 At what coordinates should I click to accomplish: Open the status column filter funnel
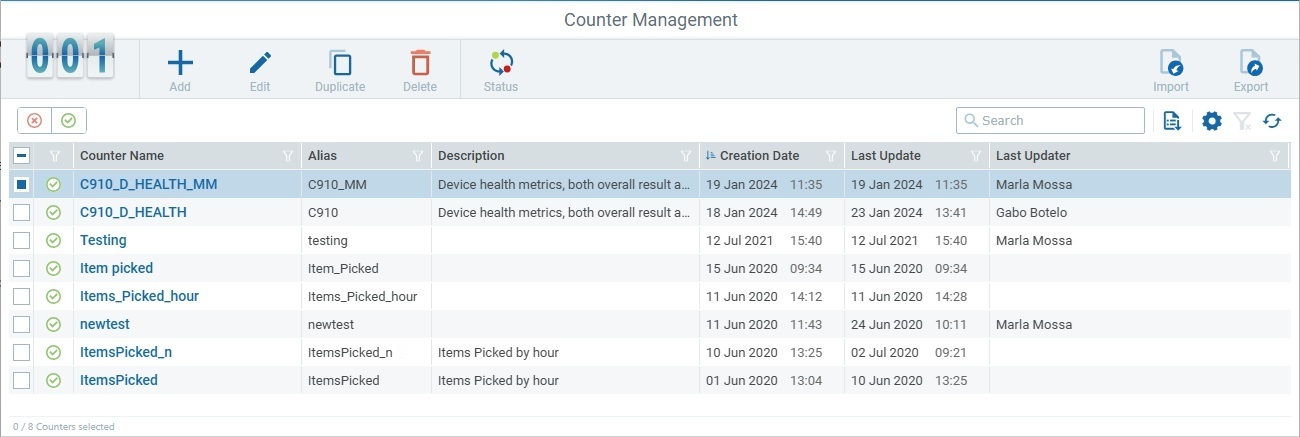(x=55, y=156)
